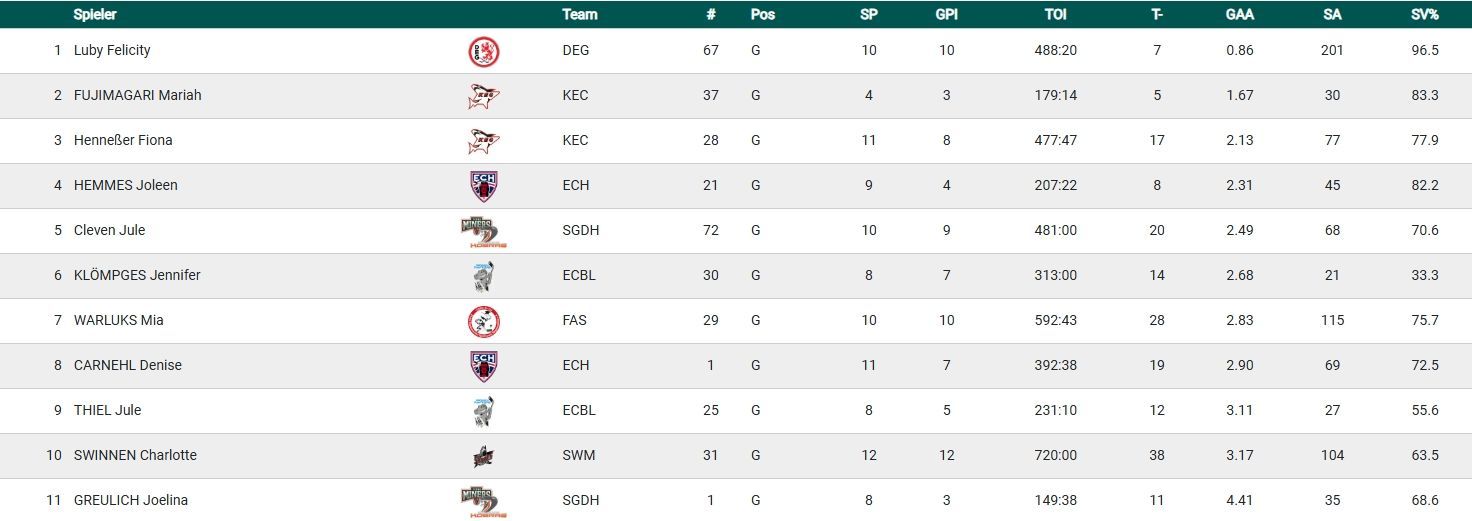Open player Henneßer Fiona's profile
Viewport: 1472px width, 521px height.
tap(123, 141)
